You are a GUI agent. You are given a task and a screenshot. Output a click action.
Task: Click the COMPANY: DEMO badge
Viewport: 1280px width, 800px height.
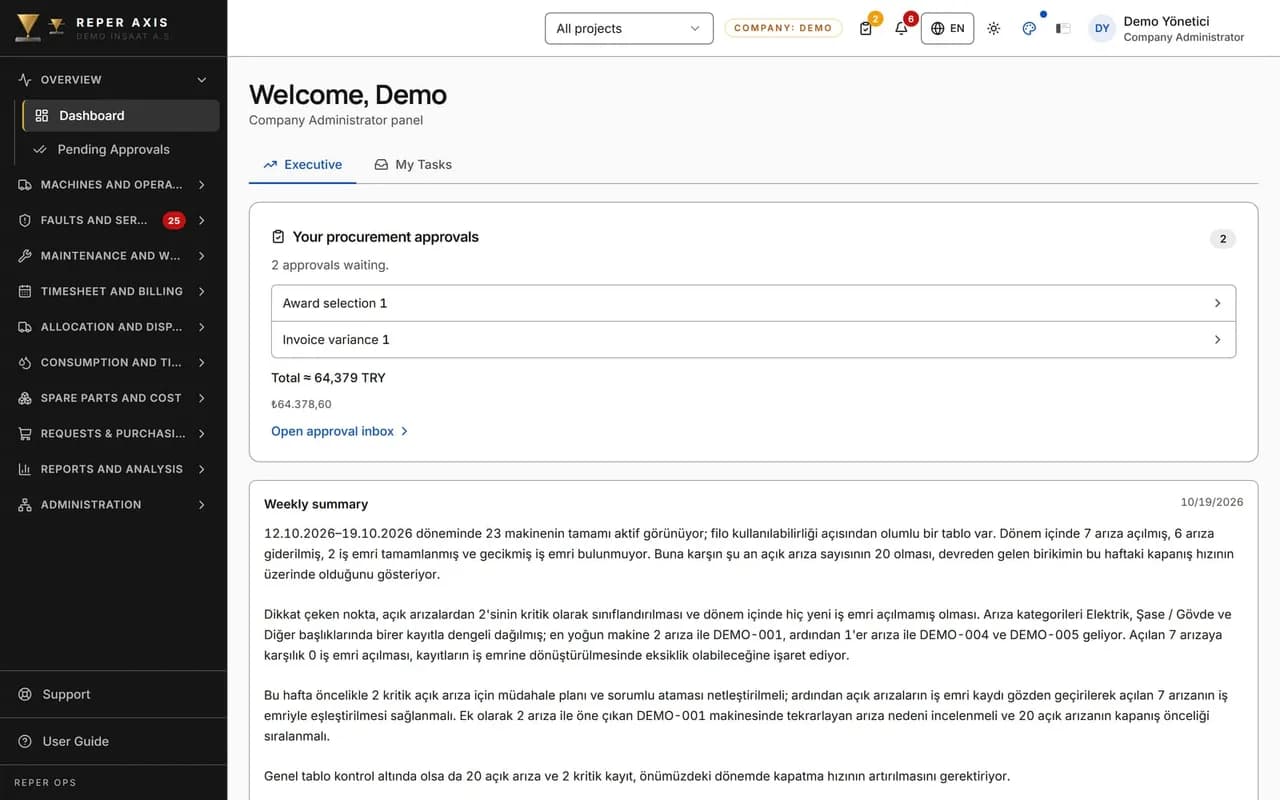coord(783,28)
